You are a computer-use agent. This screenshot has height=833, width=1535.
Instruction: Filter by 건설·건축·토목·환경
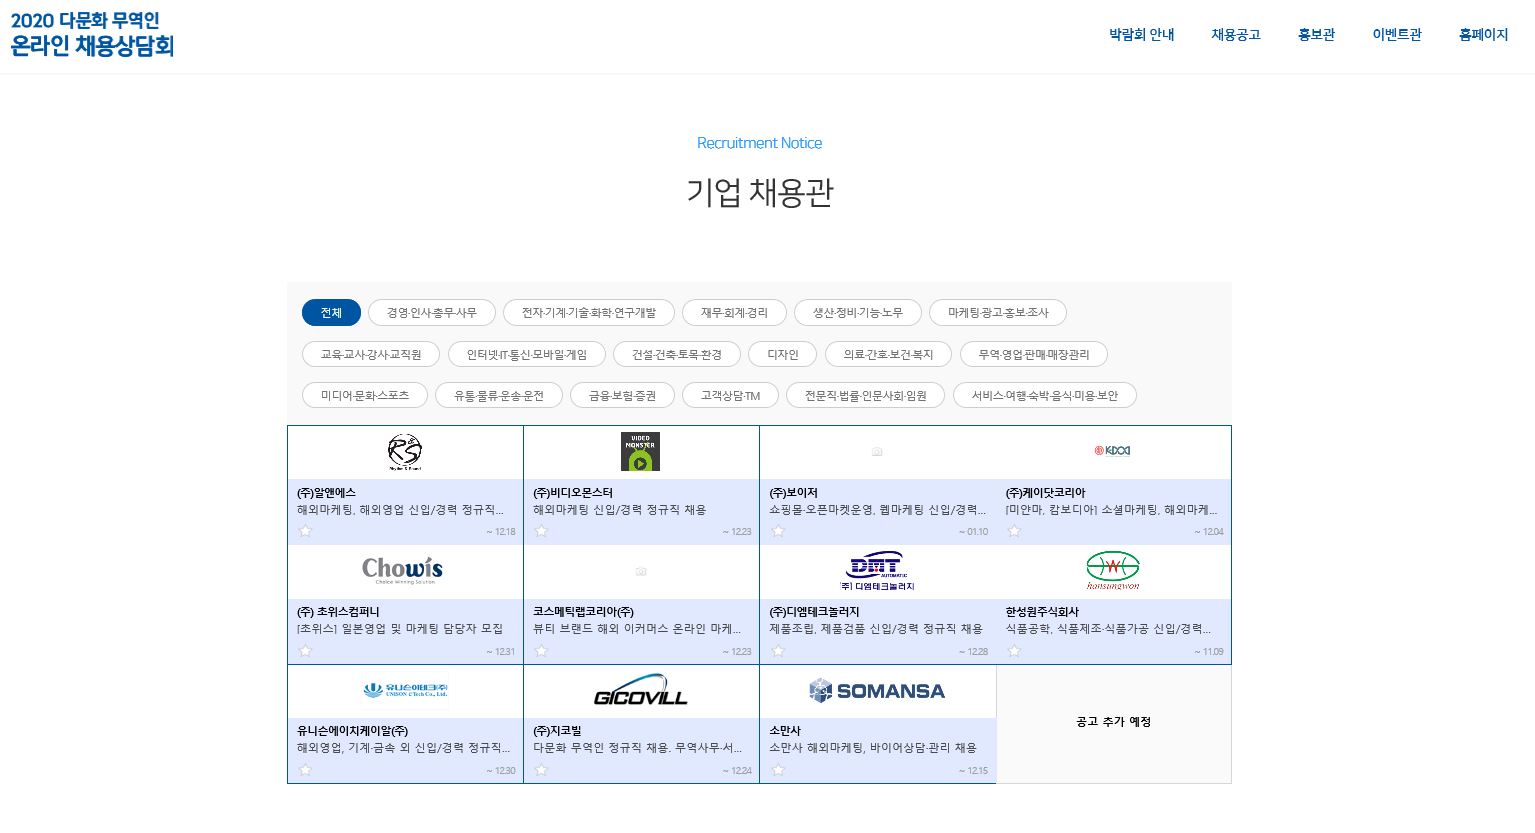pyautogui.click(x=677, y=354)
